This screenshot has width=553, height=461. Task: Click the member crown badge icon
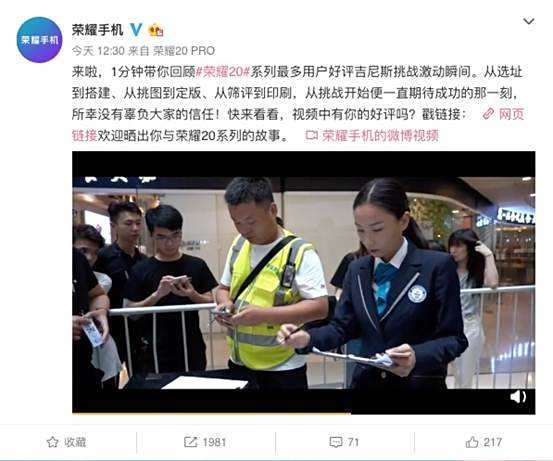[x=156, y=30]
